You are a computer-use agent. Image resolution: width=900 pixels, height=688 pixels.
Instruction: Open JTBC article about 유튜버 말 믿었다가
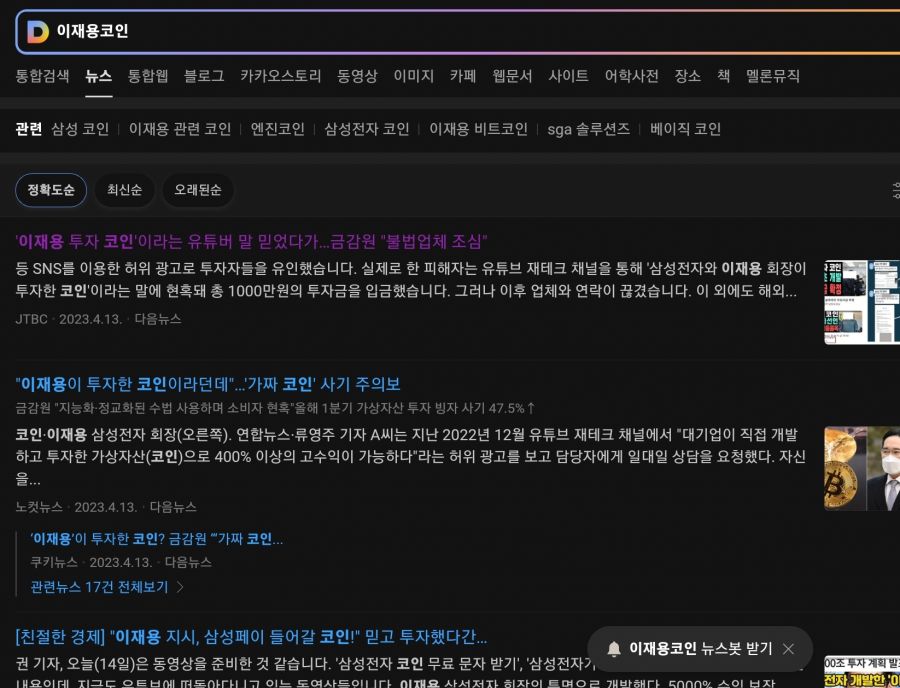[x=251, y=242]
